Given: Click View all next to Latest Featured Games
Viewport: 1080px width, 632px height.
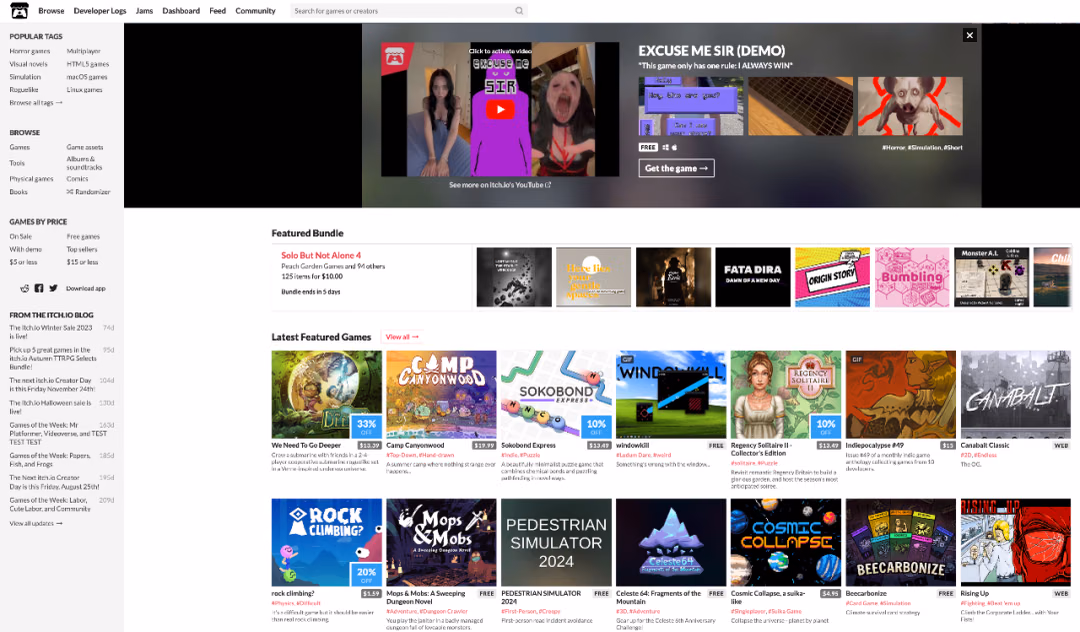Looking at the screenshot, I should [x=402, y=337].
